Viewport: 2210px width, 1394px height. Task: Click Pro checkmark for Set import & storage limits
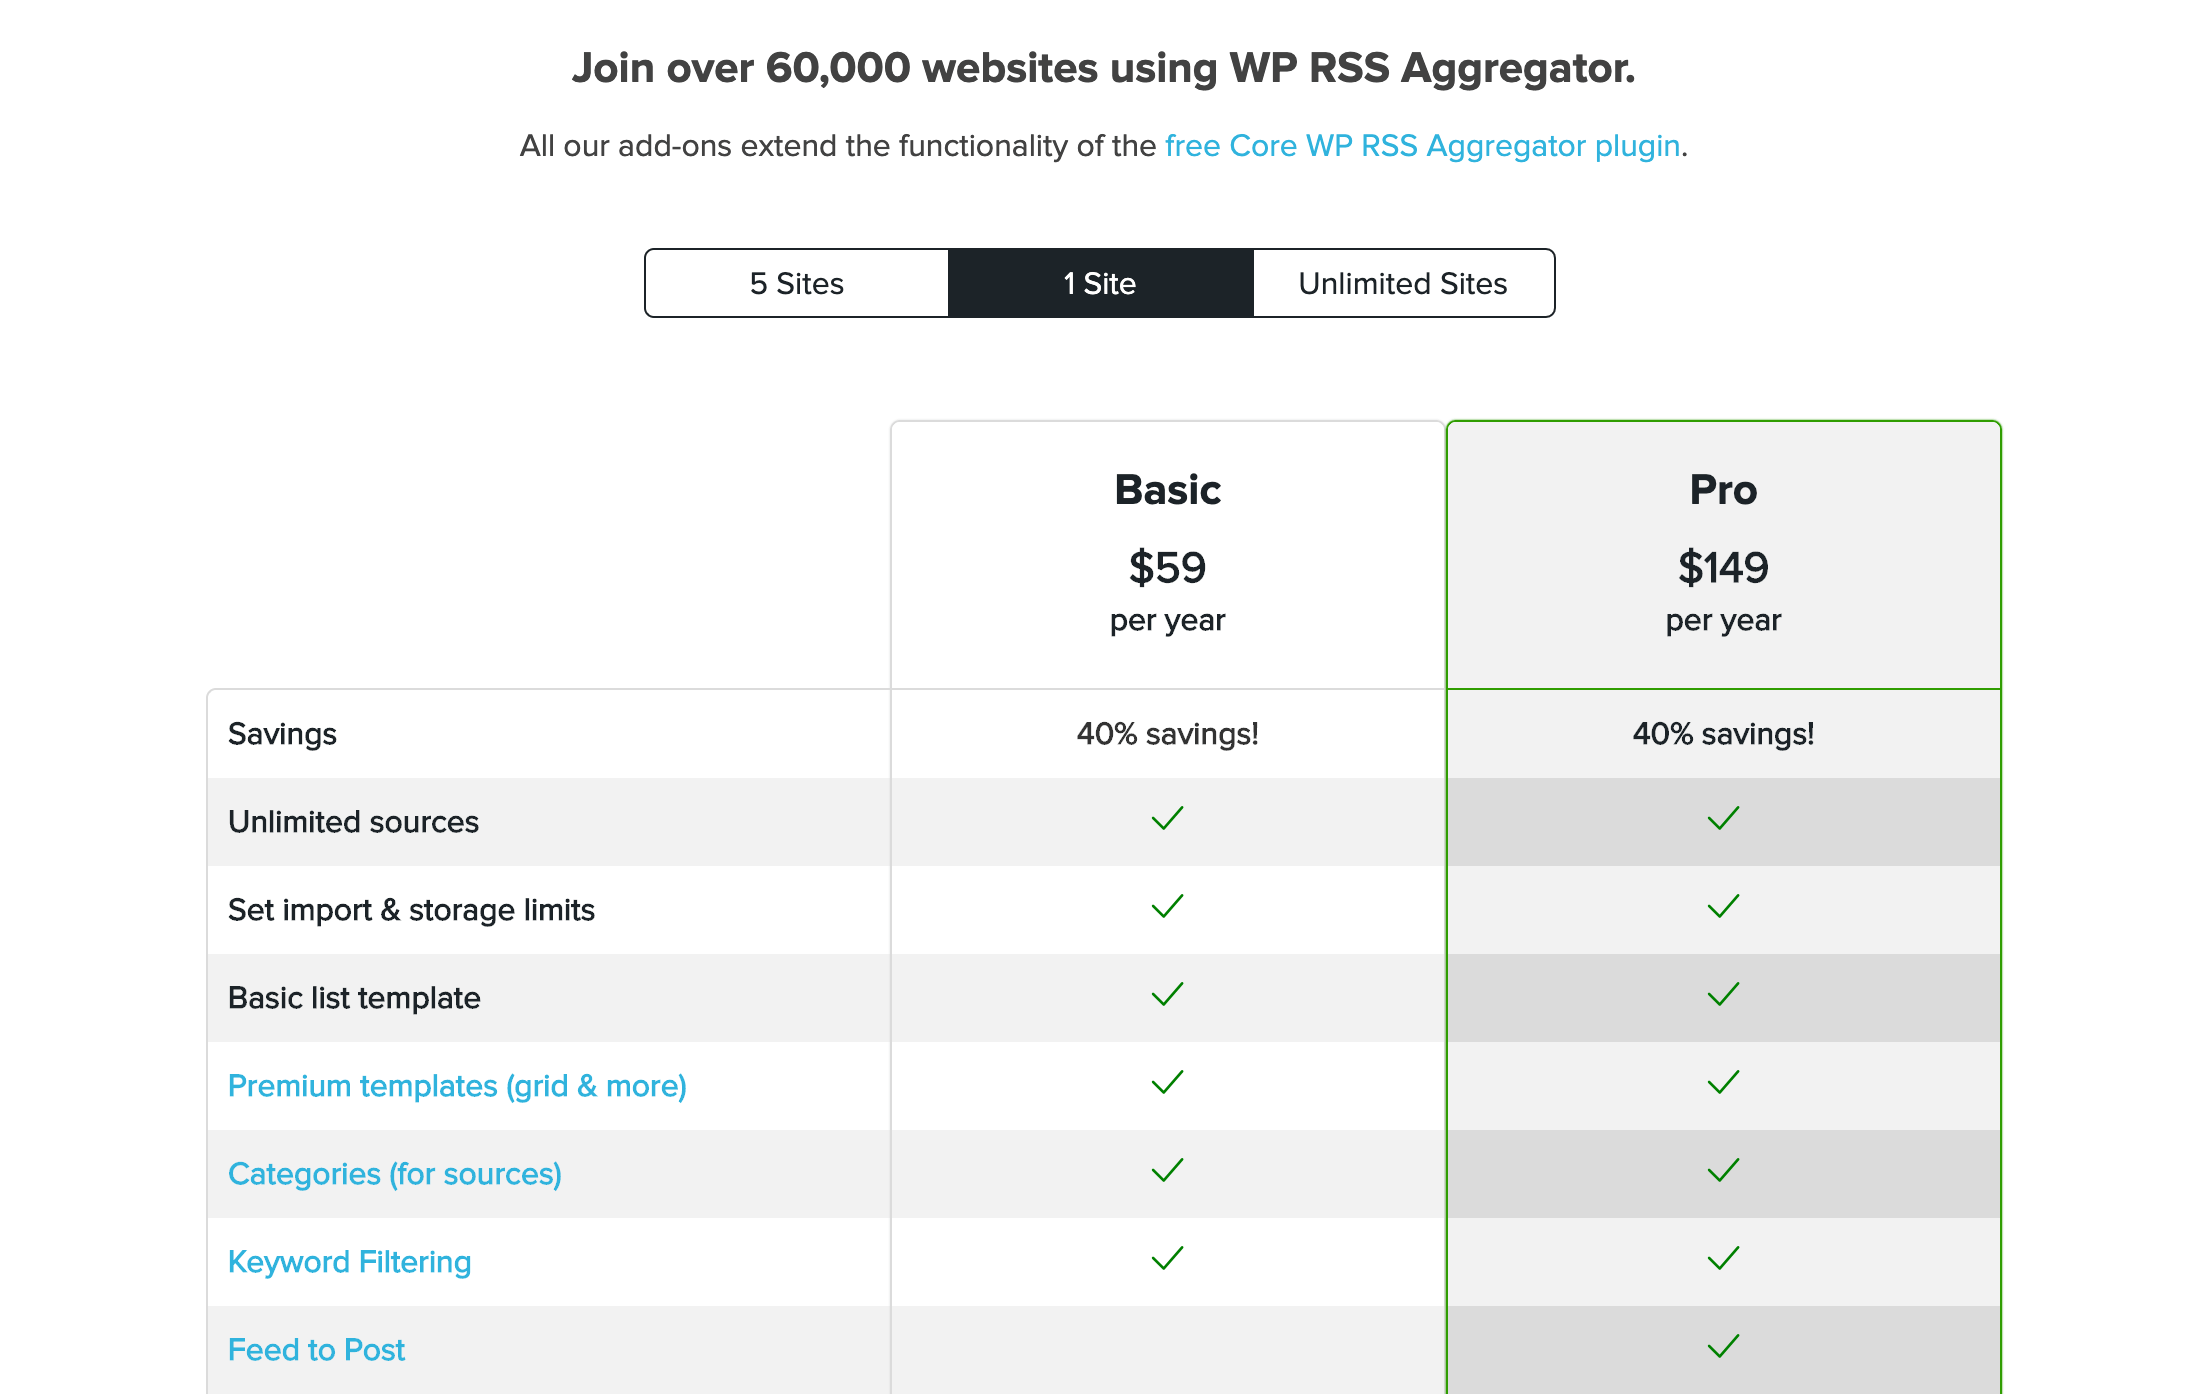coord(1723,907)
